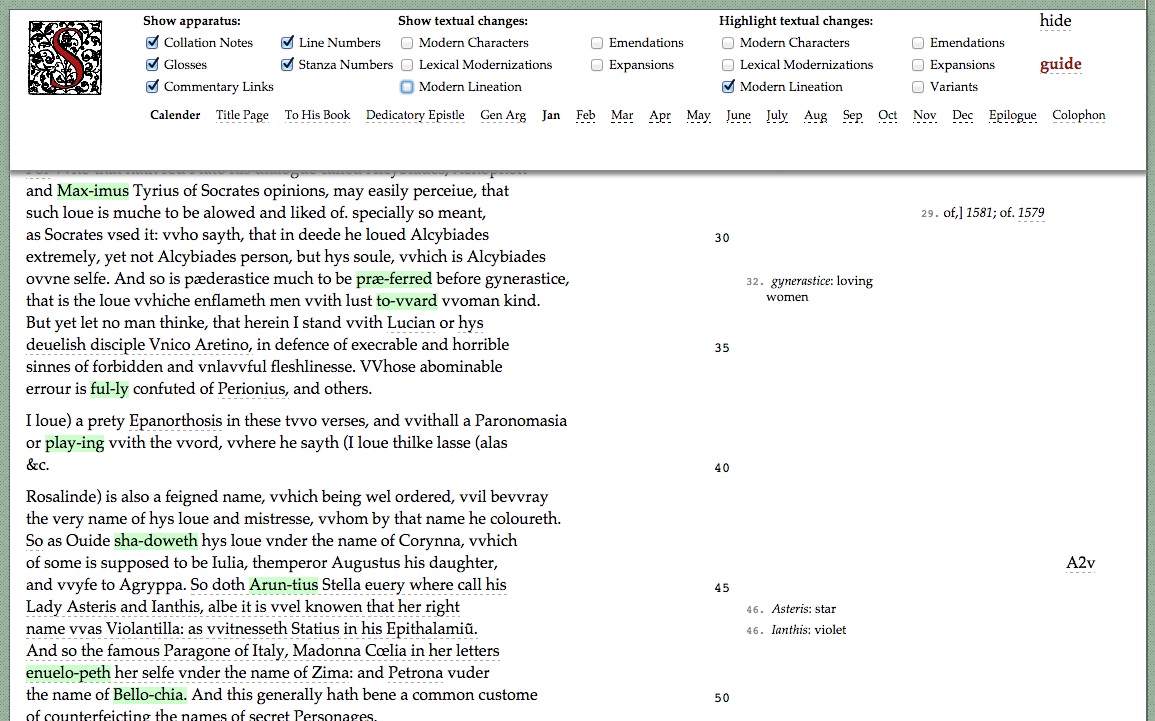
Task: Select the Colophon navigation link
Action: 1078,115
